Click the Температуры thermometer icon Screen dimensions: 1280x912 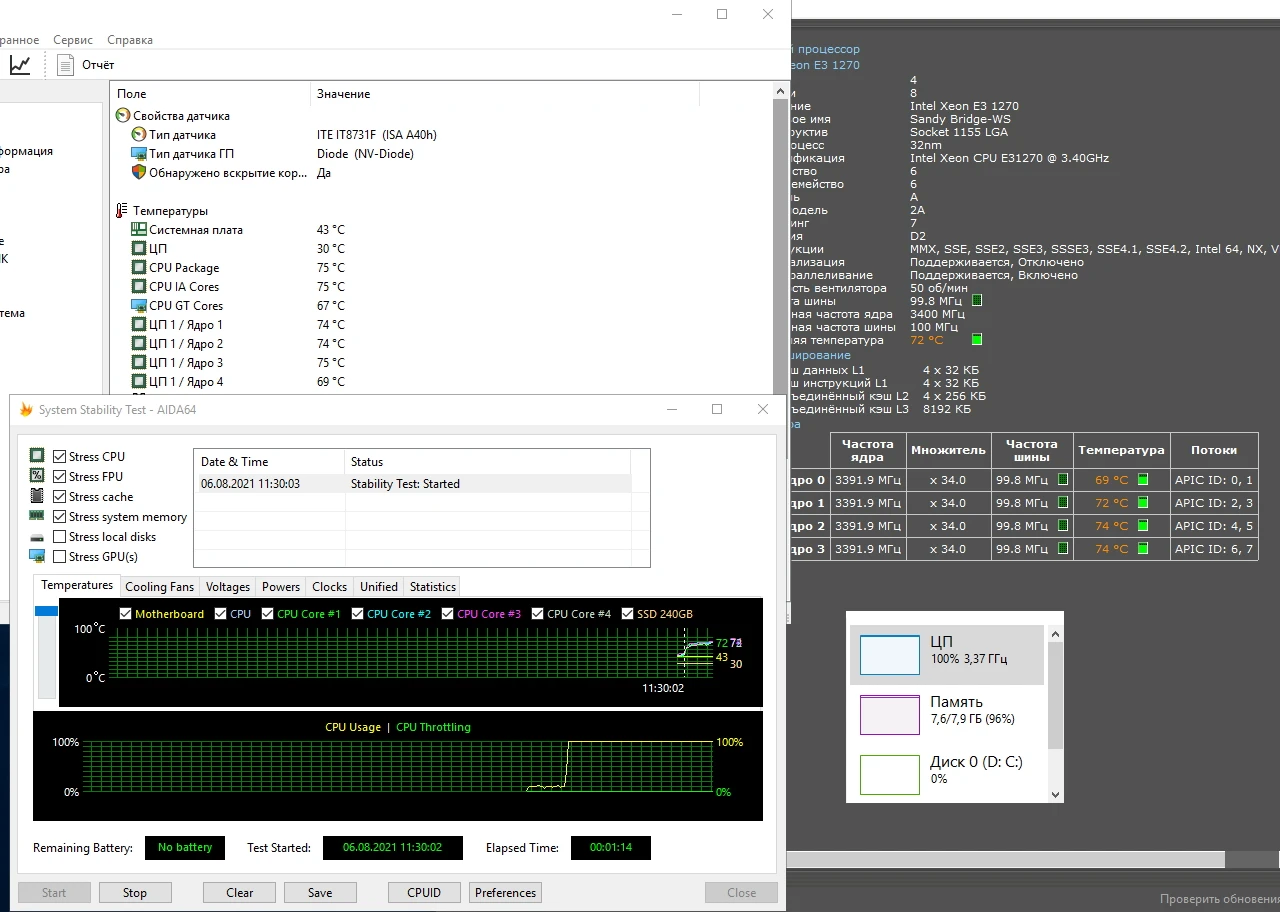122,211
